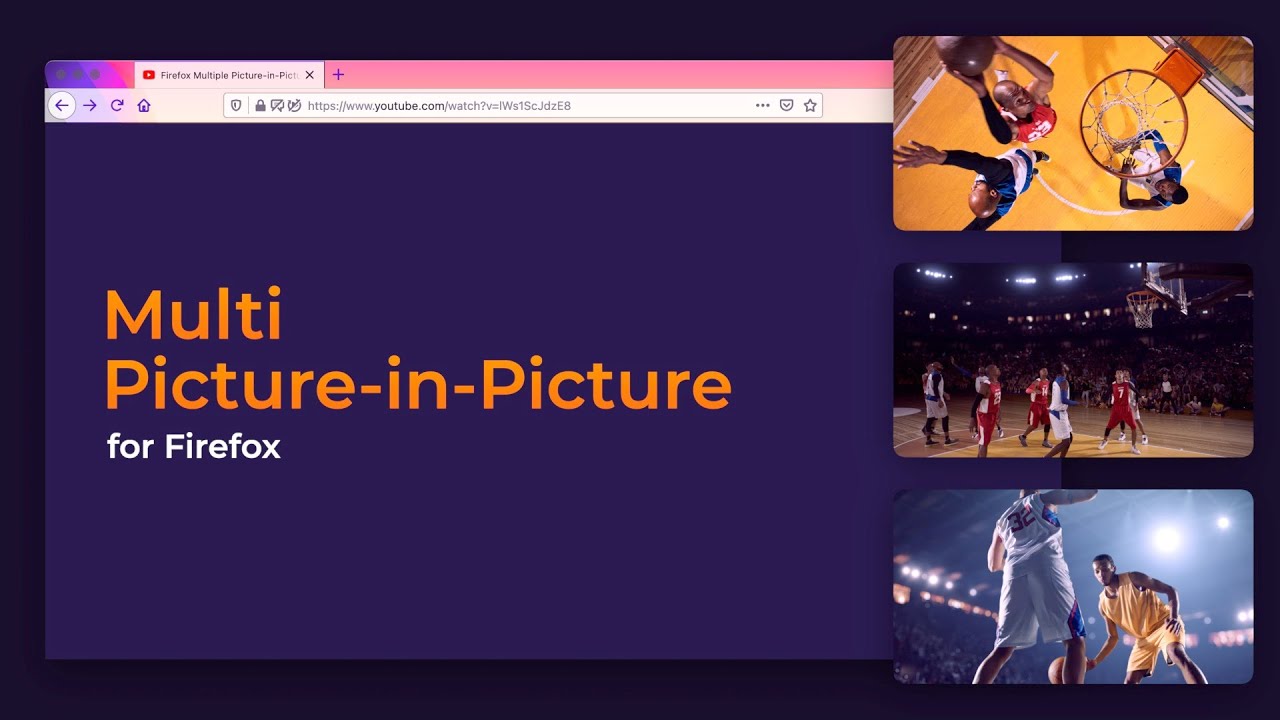The image size is (1280, 720).
Task: Click the autoplay blocked icon
Action: tap(294, 105)
